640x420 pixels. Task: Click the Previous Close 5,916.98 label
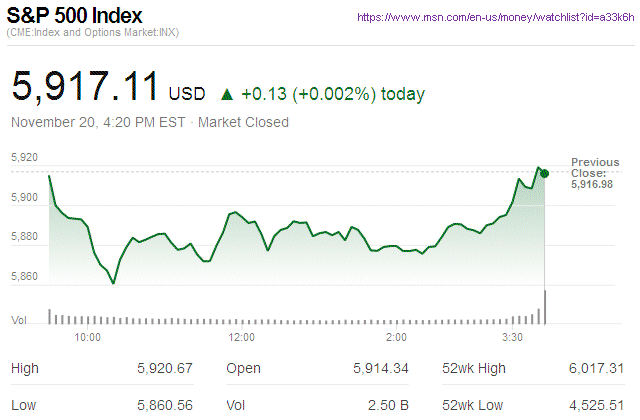click(x=594, y=173)
